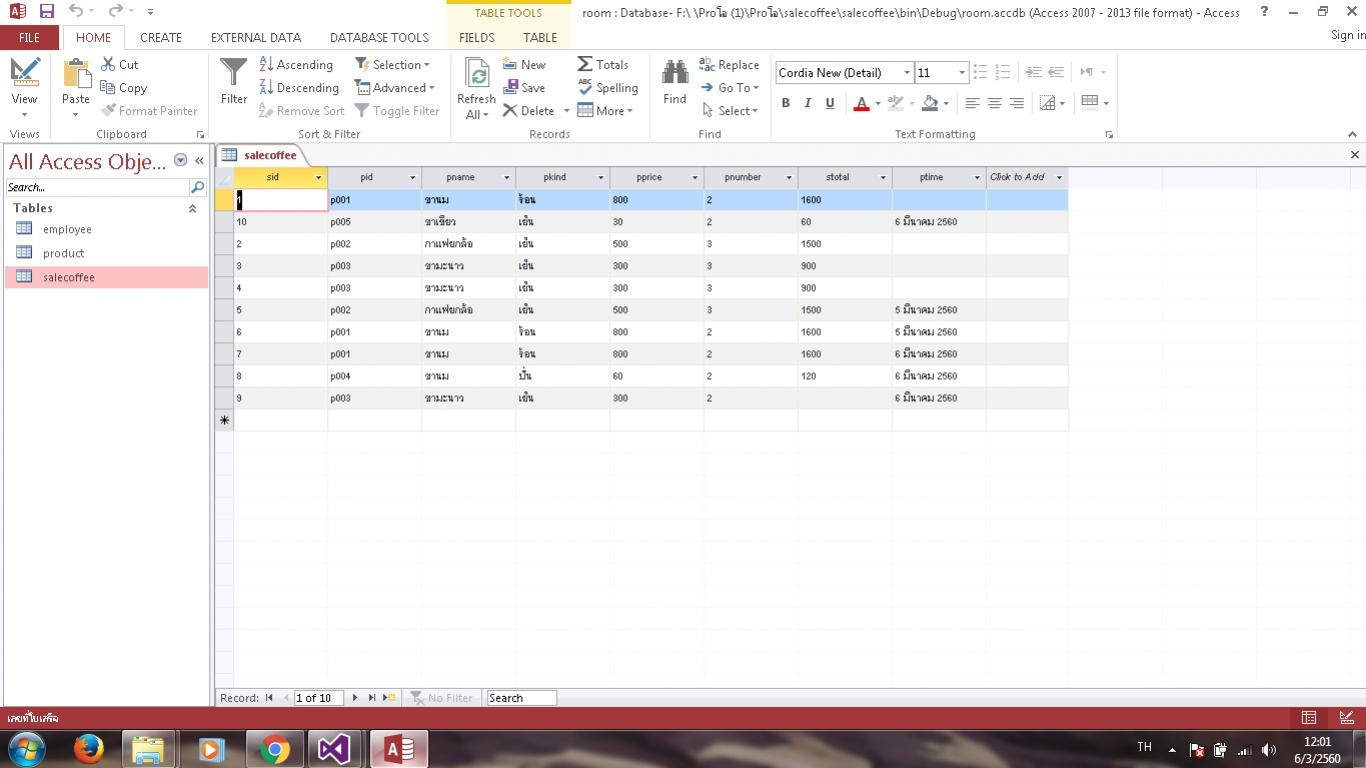This screenshot has height=768, width=1366.
Task: Click the current record number box
Action: click(x=318, y=698)
